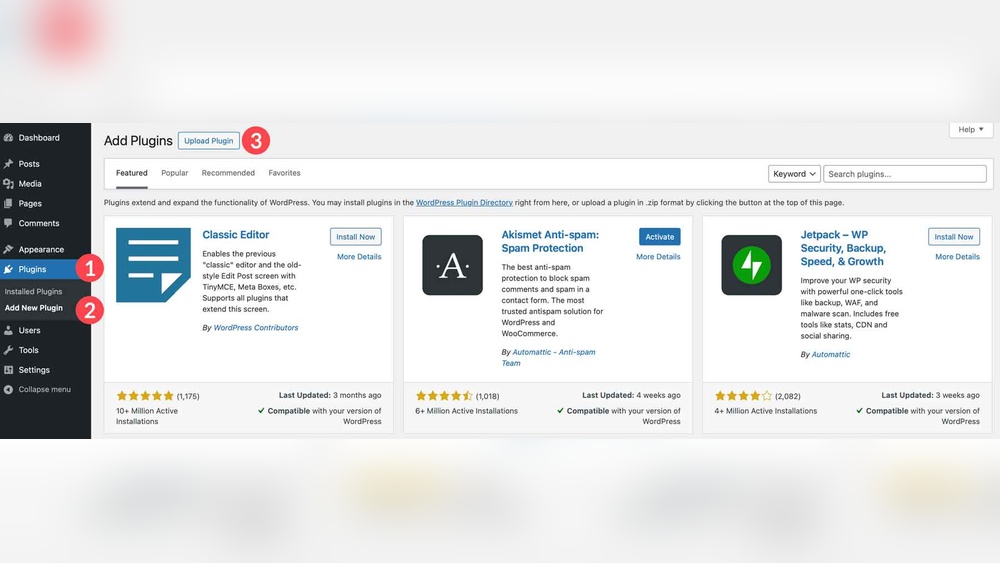Image resolution: width=1000 pixels, height=563 pixels.
Task: Switch to the Recommended tab
Action: [228, 173]
